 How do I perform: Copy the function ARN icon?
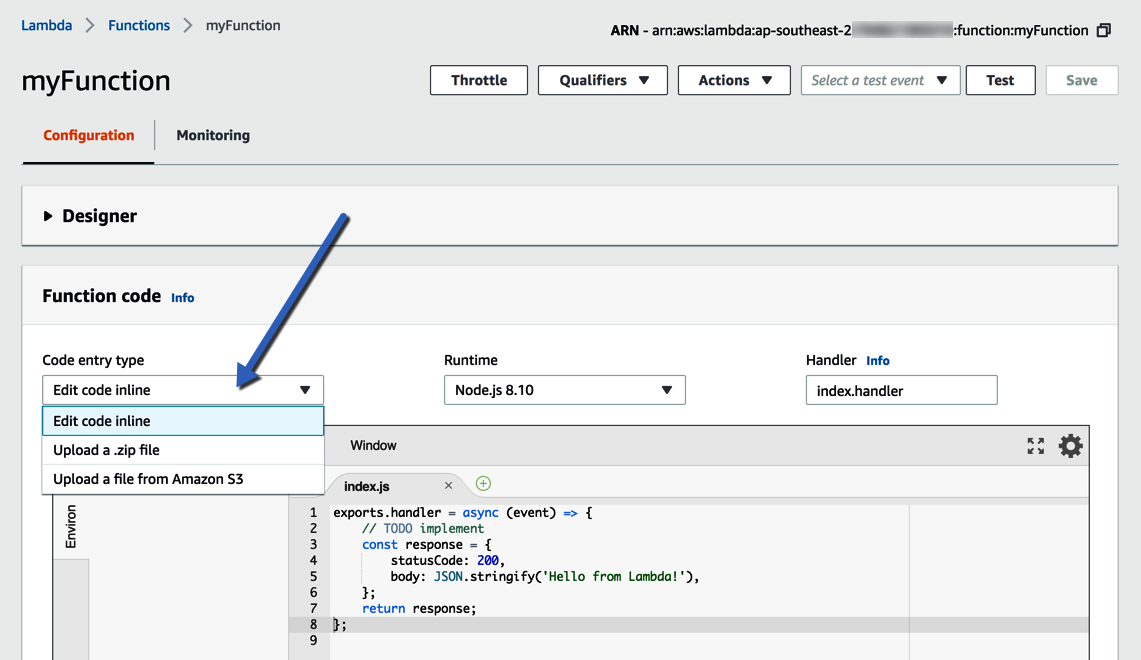coord(1104,30)
